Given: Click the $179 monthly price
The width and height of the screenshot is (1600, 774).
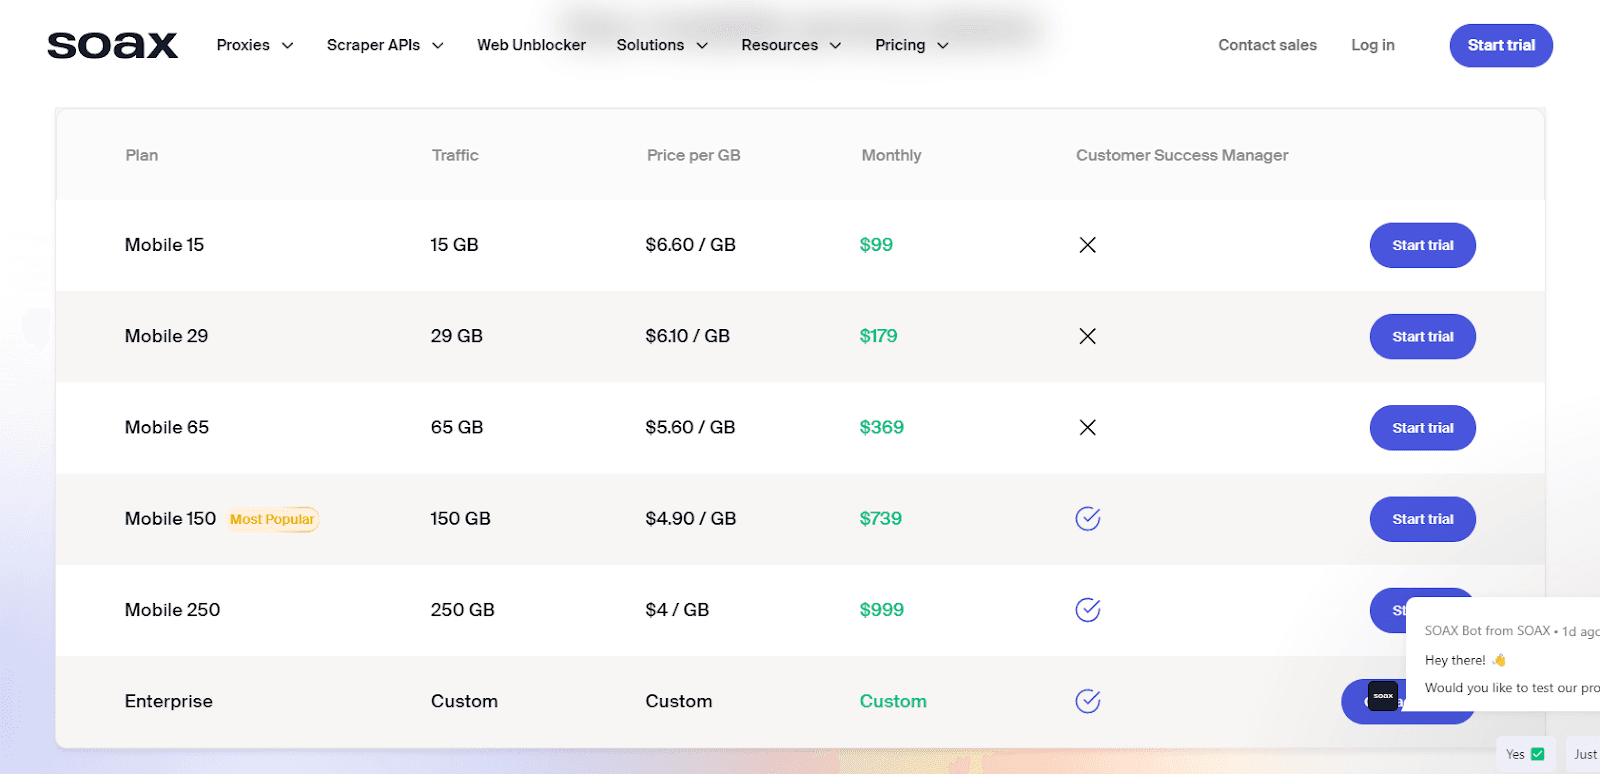Looking at the screenshot, I should [878, 336].
